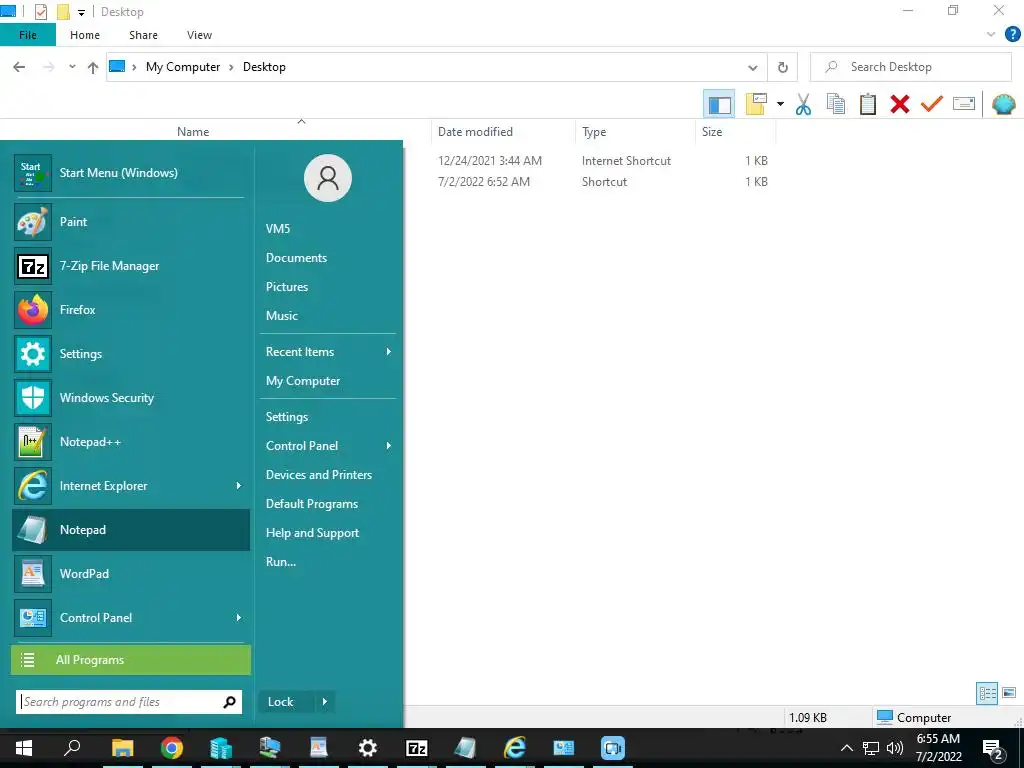Image resolution: width=1024 pixels, height=768 pixels.
Task: Open WordPad from the Start menu
Action: 131,574
